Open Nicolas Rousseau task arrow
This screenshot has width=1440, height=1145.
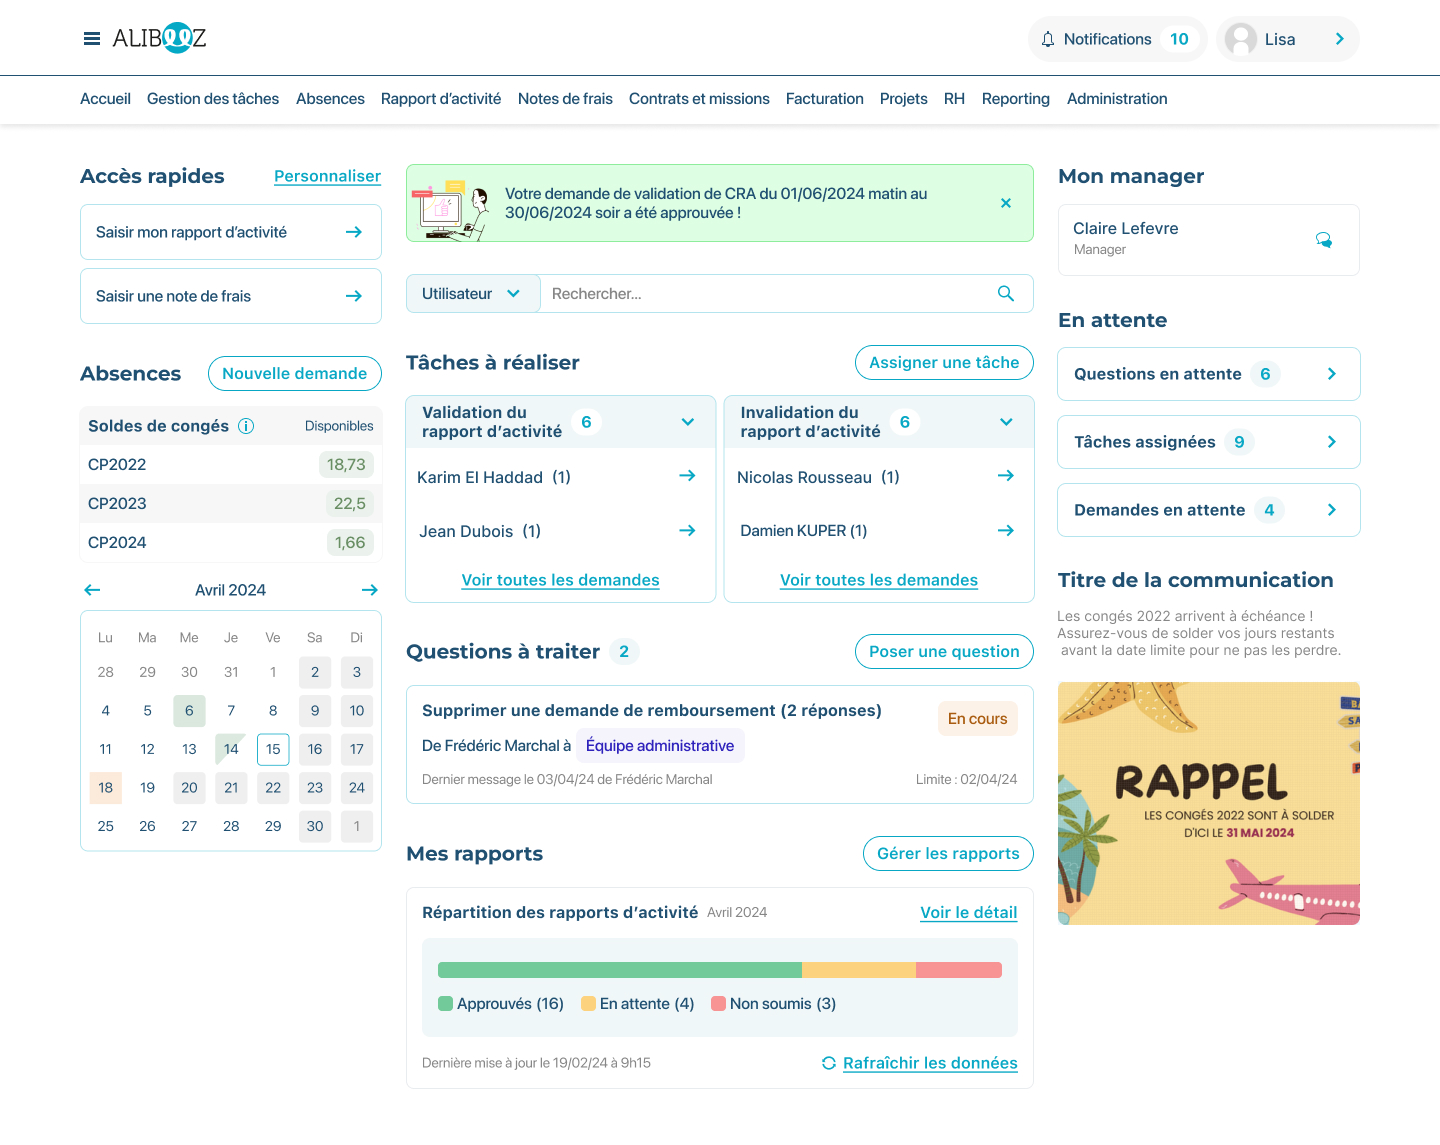coord(1006,476)
